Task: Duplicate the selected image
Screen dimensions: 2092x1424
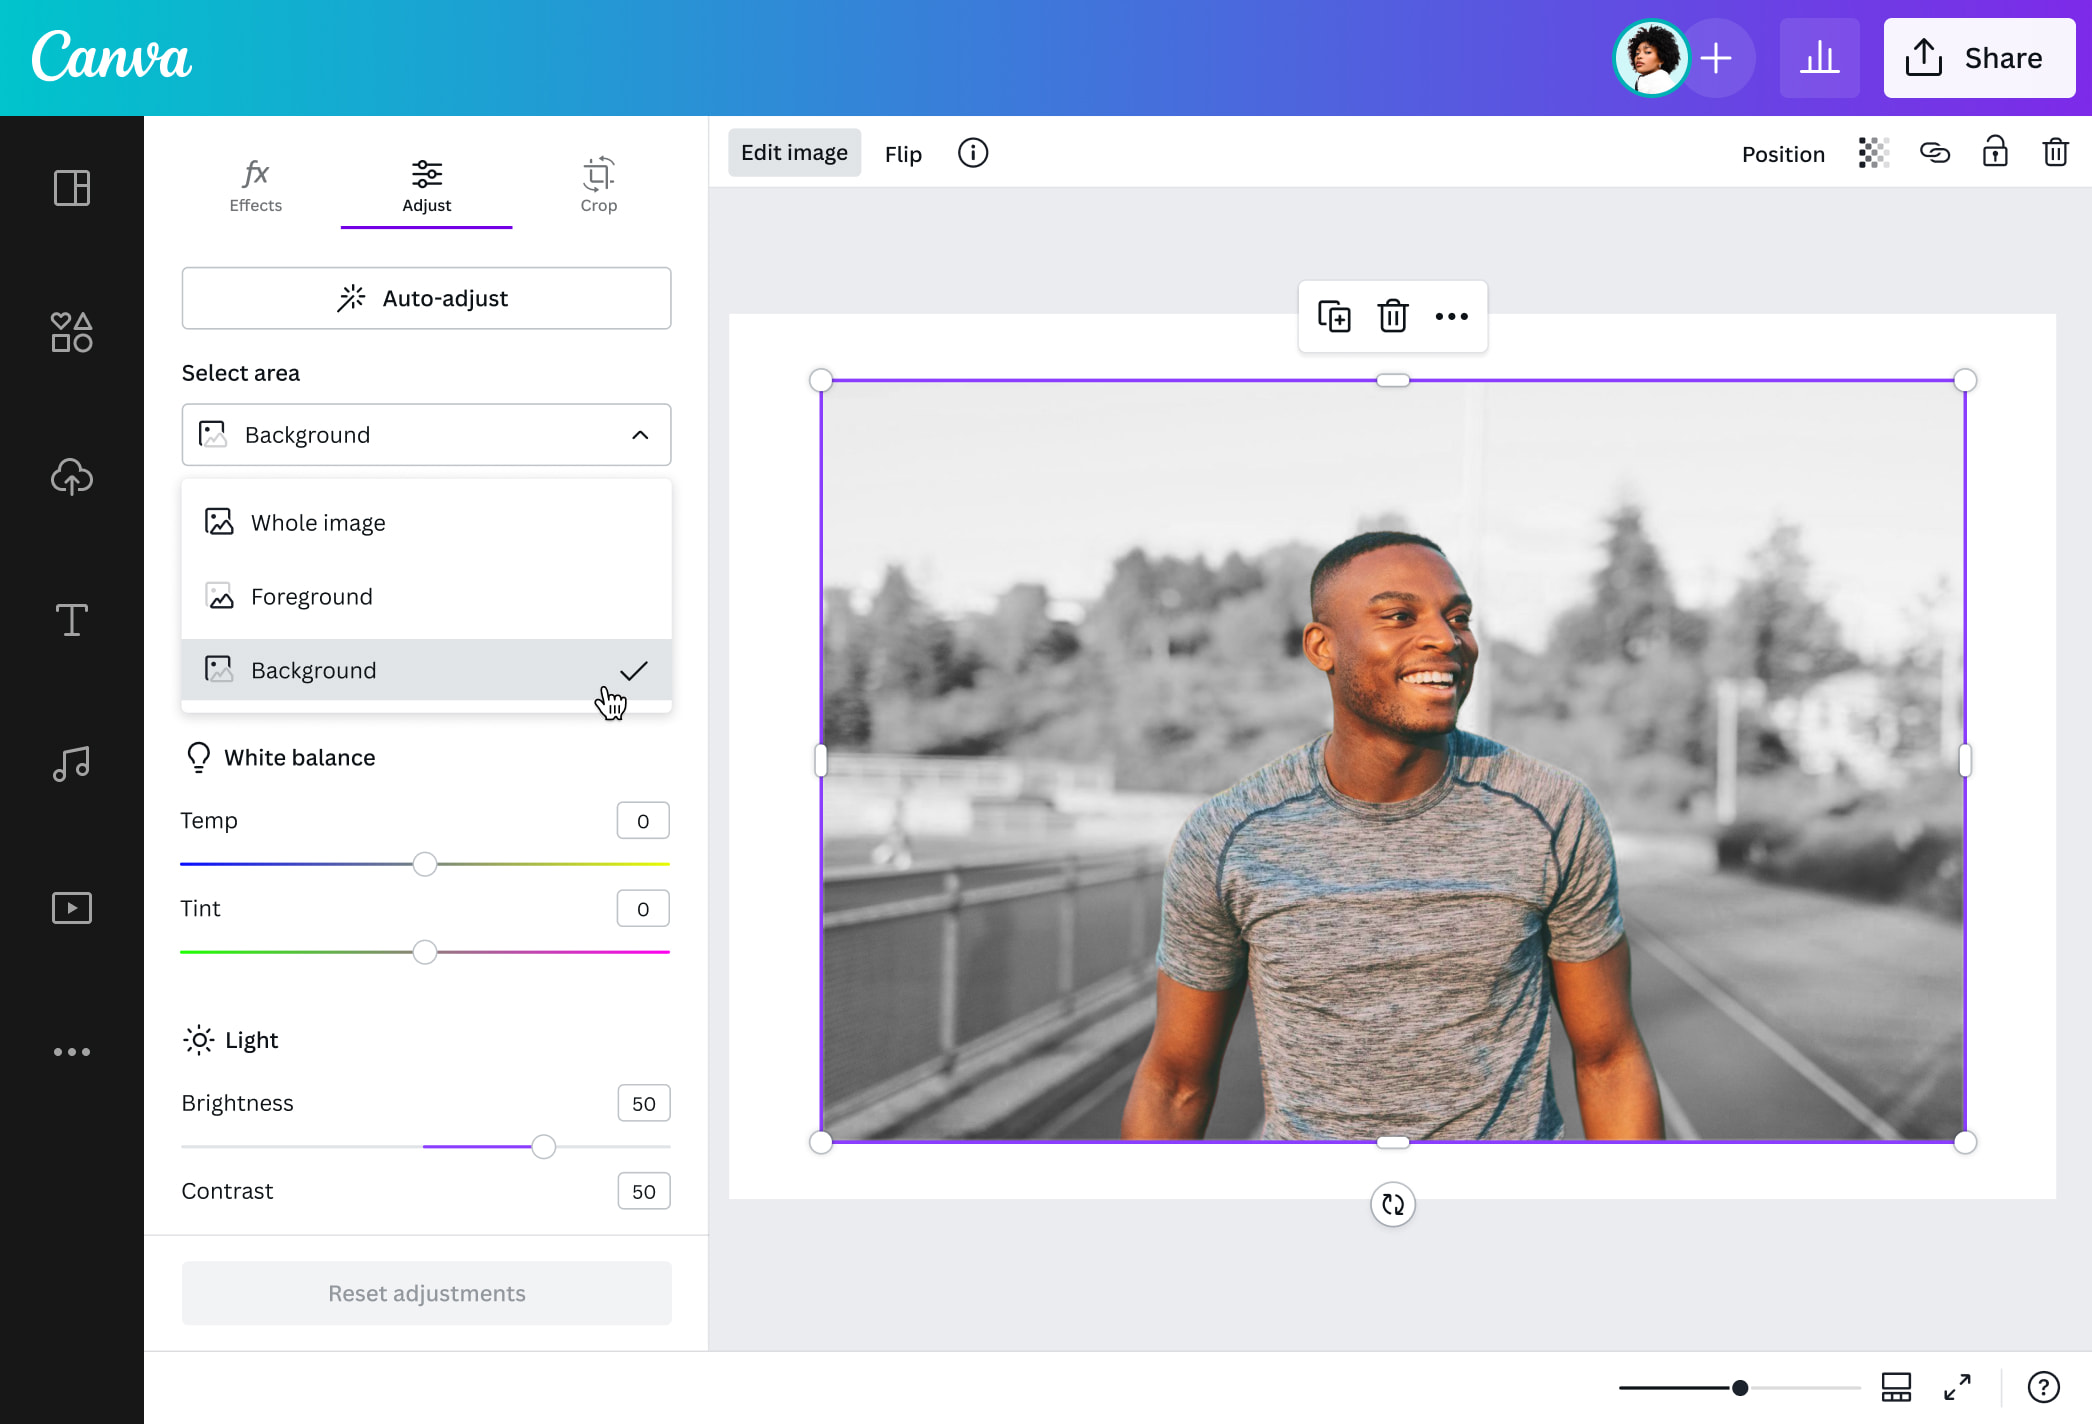Action: (x=1334, y=316)
